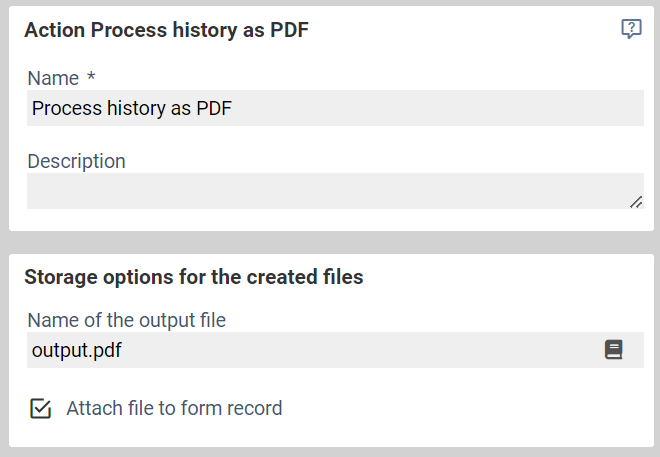Open the help icon for this action
660x457 pixels.
[631, 29]
